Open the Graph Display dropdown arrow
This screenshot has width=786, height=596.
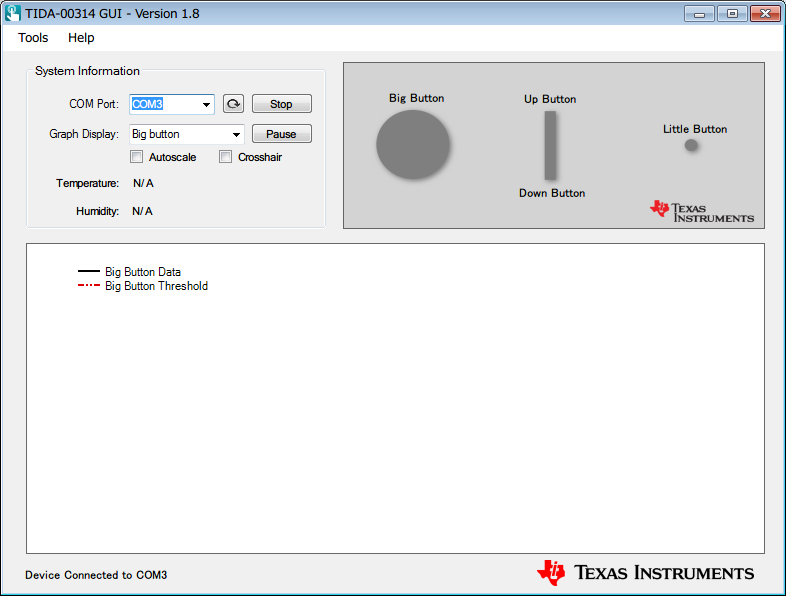(236, 134)
